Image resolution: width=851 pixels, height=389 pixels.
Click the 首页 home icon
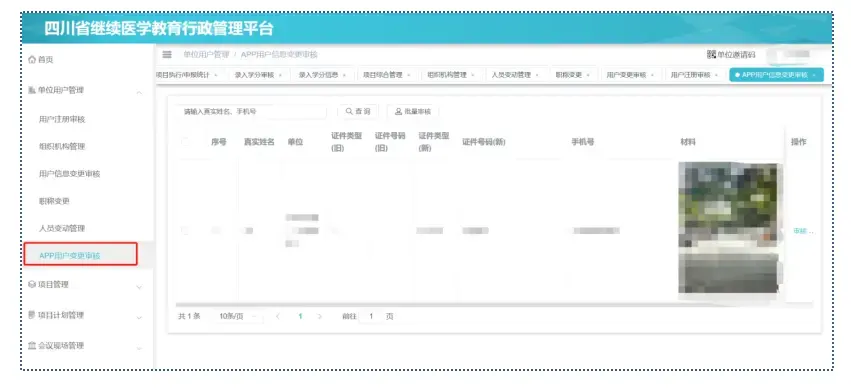(31, 60)
